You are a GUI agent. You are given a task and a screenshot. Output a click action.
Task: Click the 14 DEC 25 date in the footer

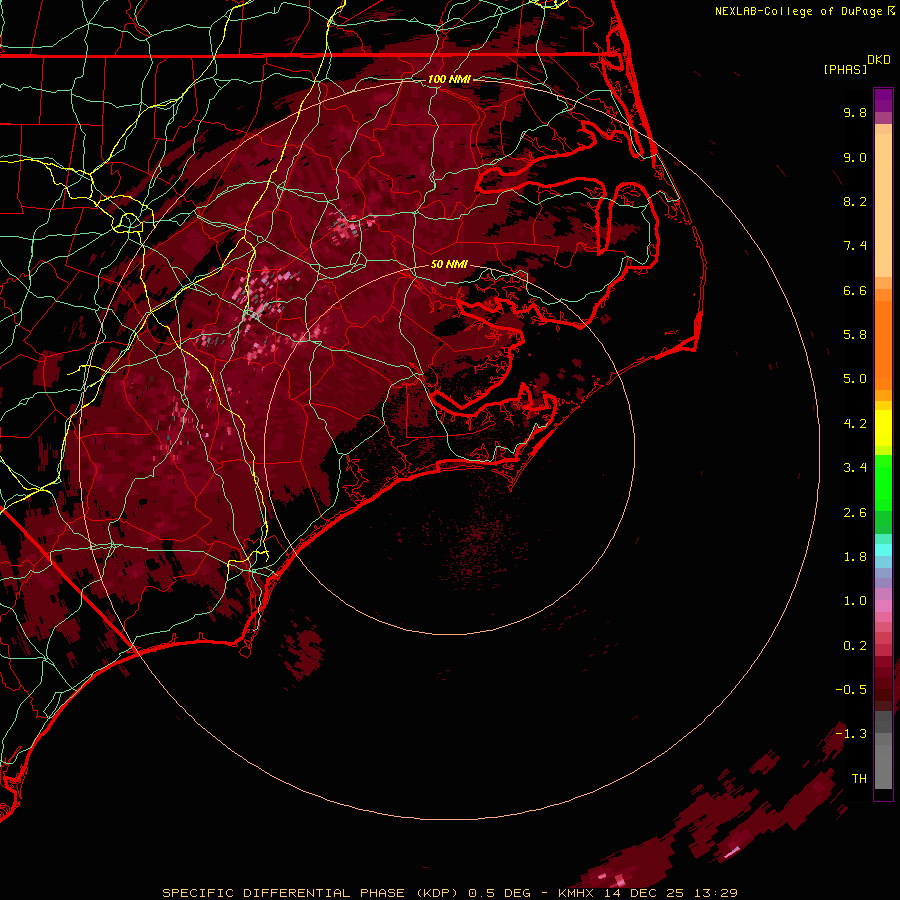[645, 893]
